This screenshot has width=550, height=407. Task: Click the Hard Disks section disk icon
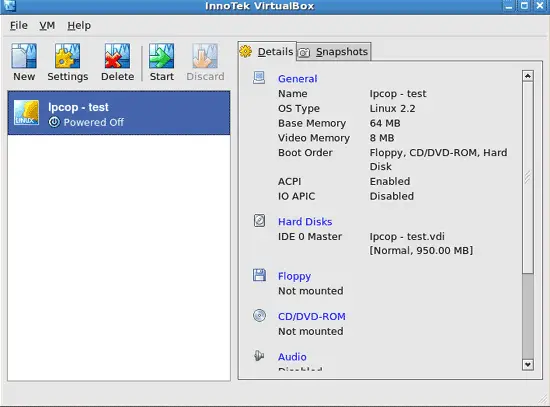click(x=259, y=221)
